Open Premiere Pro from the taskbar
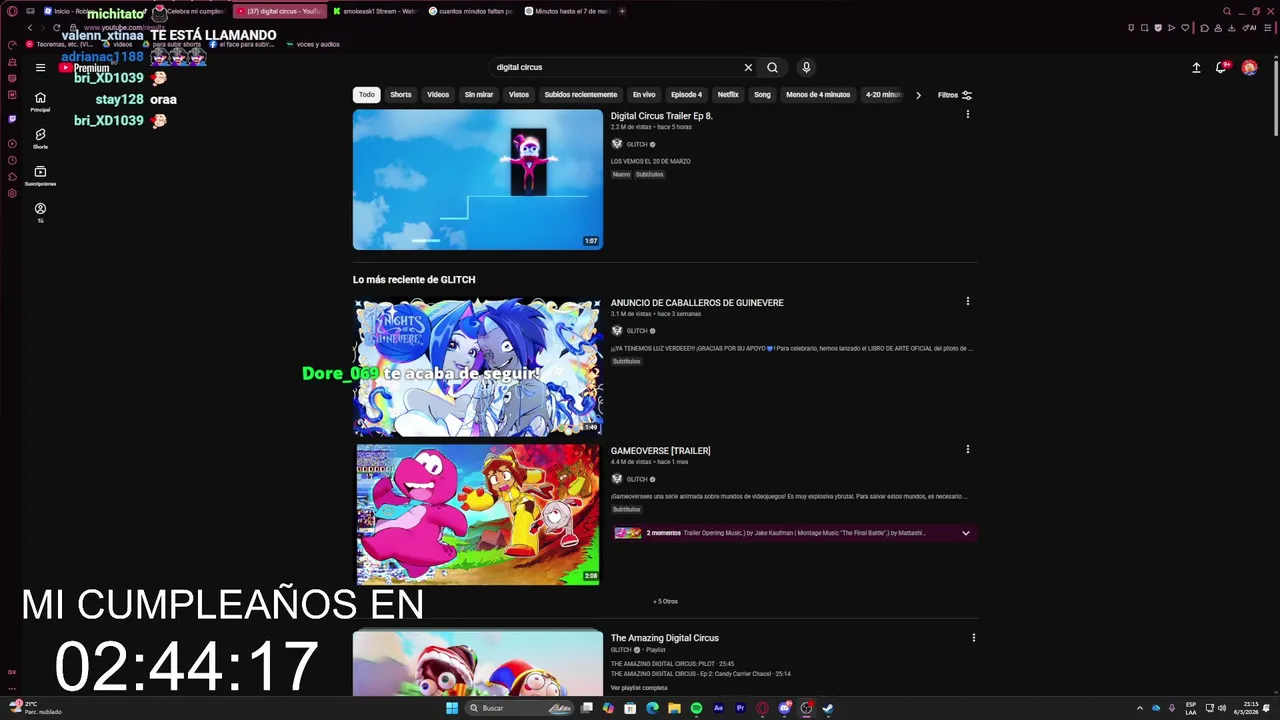The height and width of the screenshot is (720, 1280). click(740, 708)
